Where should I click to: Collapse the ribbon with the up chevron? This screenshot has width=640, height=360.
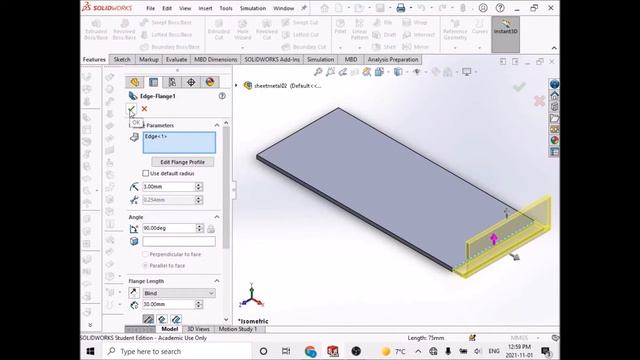point(554,48)
